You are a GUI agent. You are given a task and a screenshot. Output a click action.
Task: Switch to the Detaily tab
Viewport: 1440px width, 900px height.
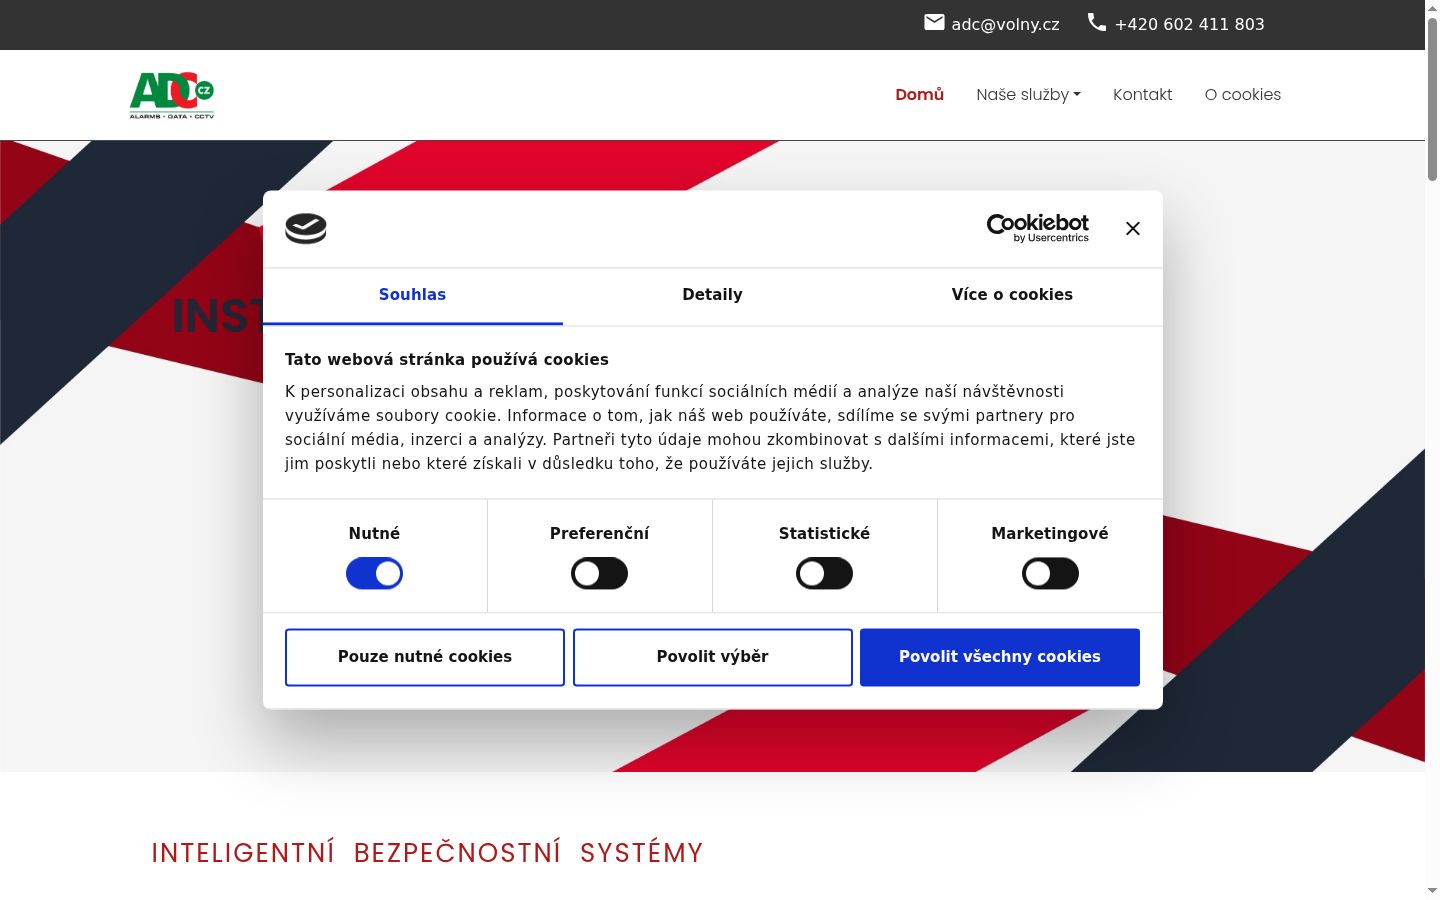point(712,295)
